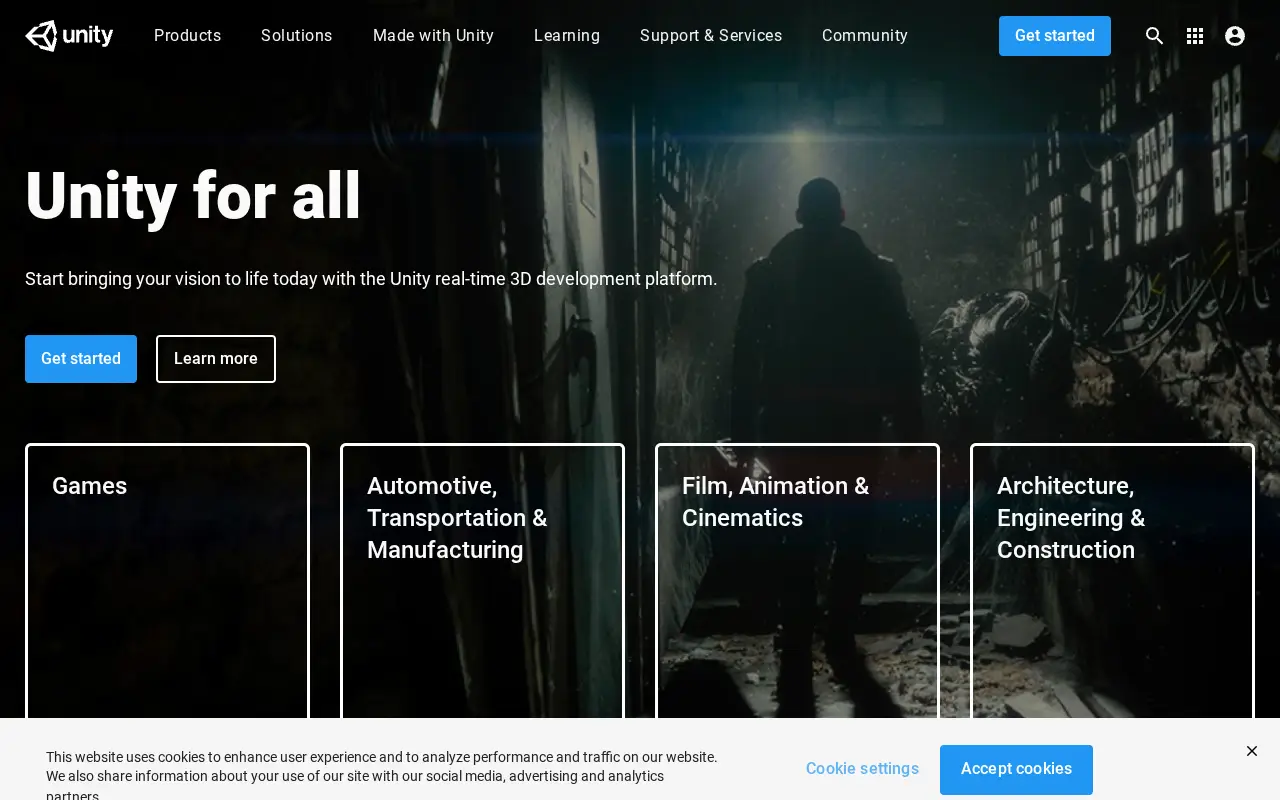Select the Automotive, Transportation & Manufacturing card

(482, 580)
